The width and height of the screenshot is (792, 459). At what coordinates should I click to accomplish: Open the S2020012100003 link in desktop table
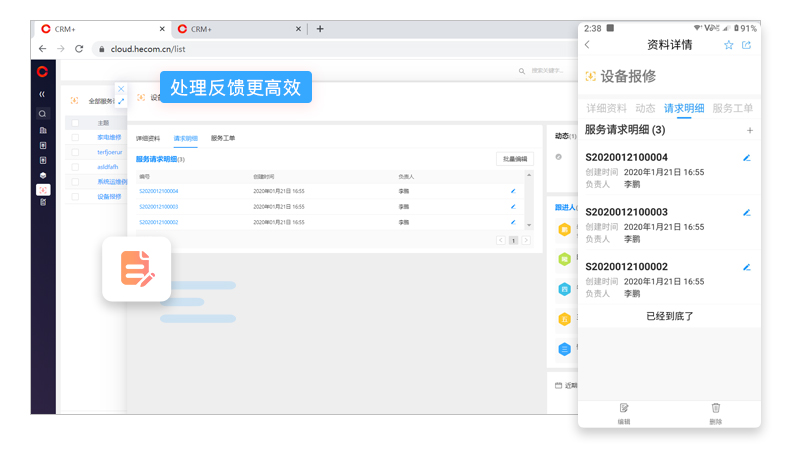pyautogui.click(x=158, y=207)
